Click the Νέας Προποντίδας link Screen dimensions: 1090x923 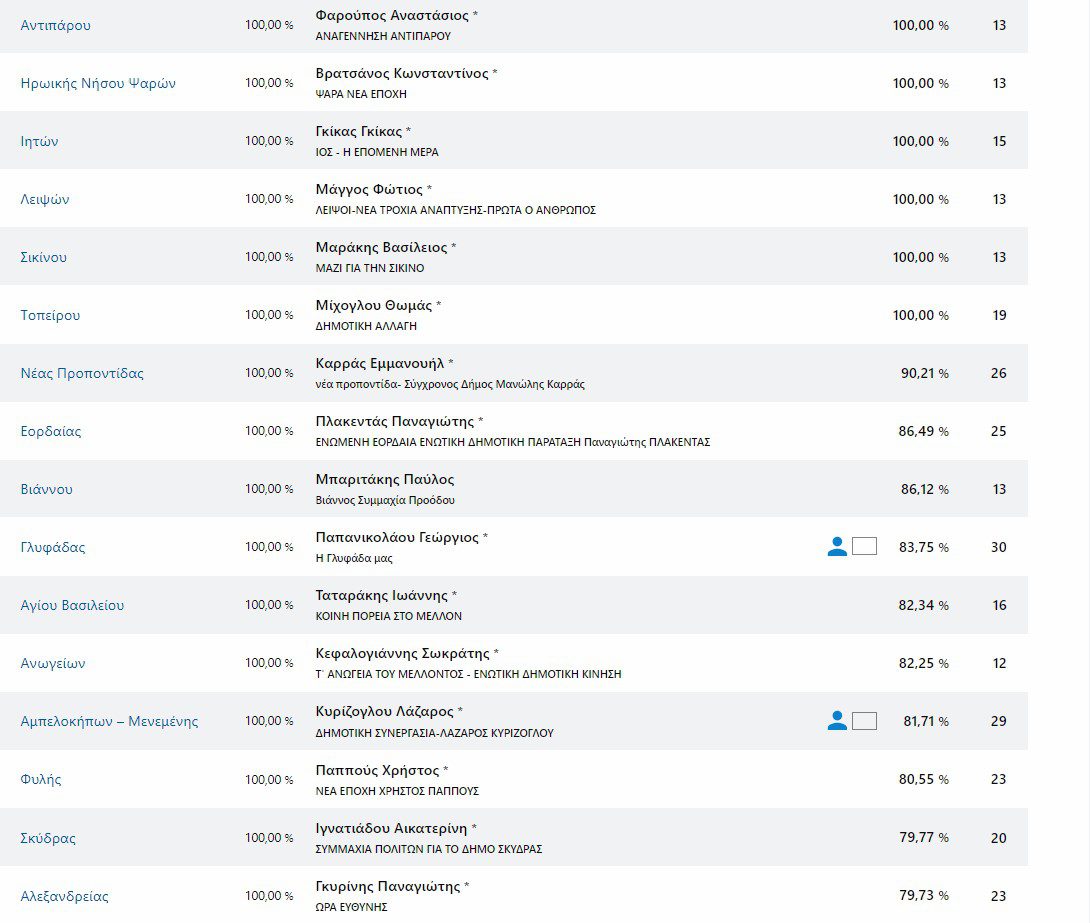click(x=82, y=373)
